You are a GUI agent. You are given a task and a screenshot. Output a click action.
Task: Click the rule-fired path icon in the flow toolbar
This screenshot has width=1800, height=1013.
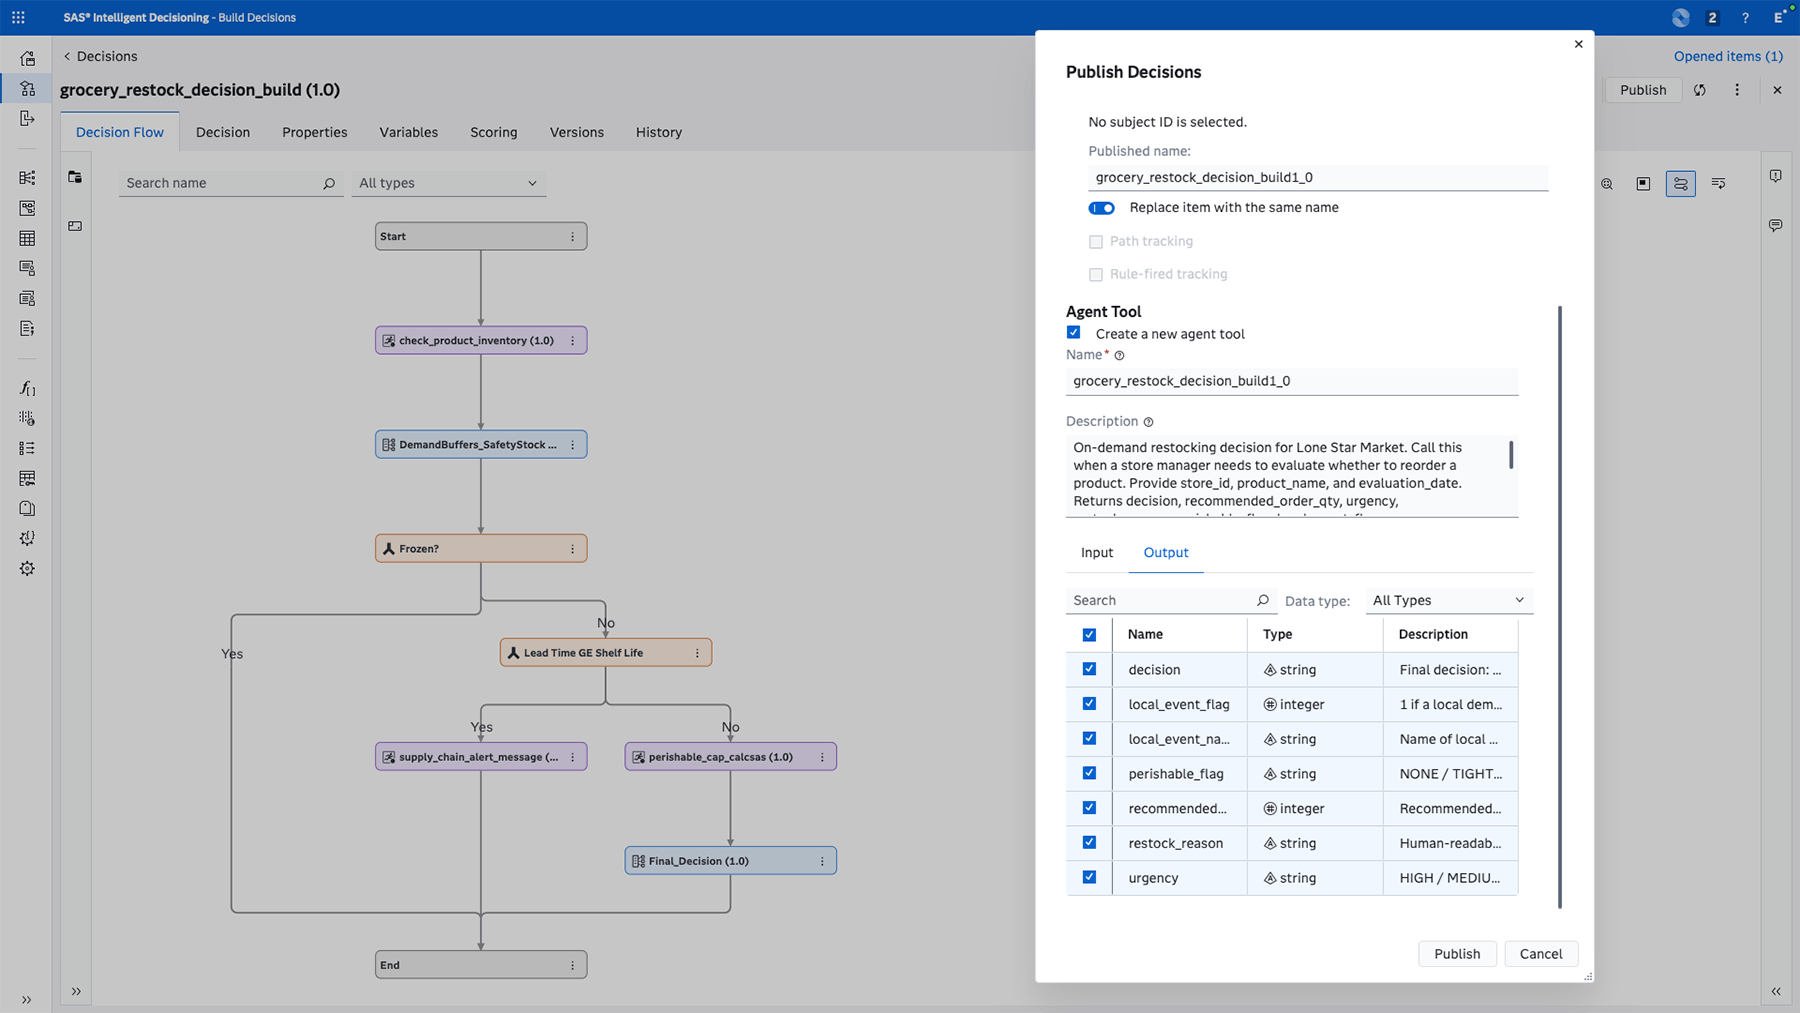point(1718,183)
